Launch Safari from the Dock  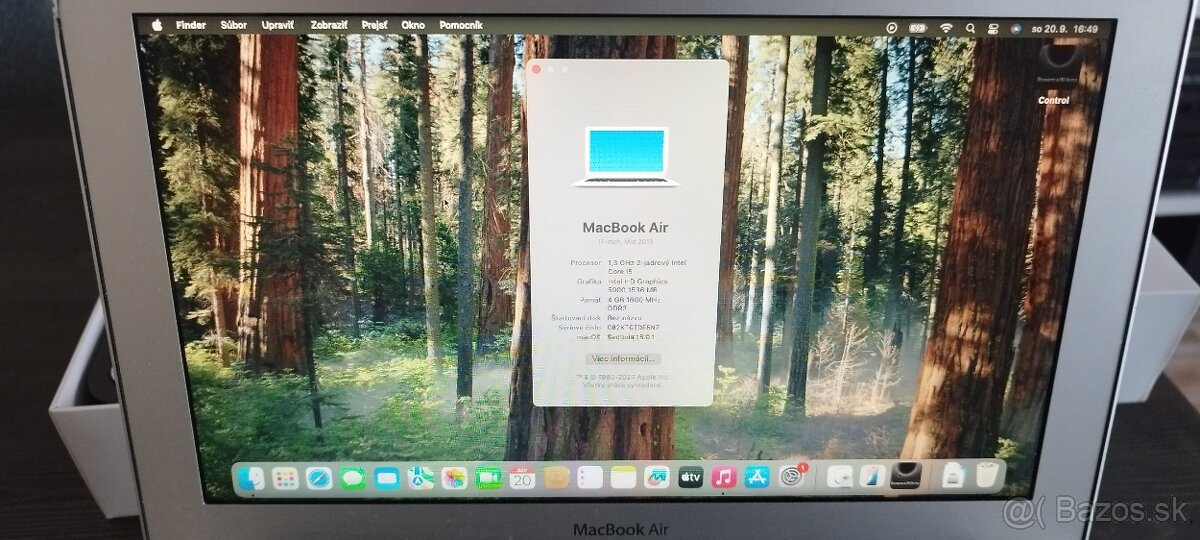pyautogui.click(x=319, y=478)
